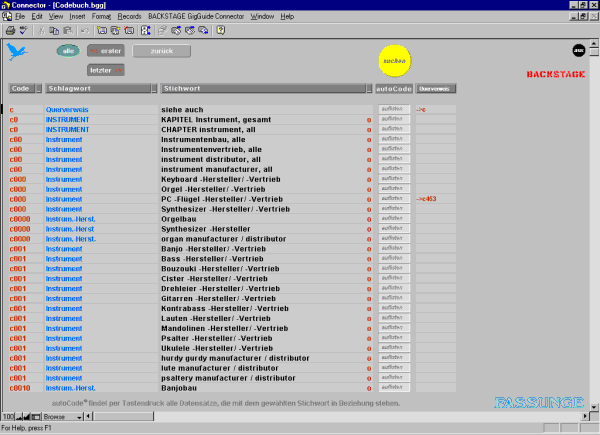This screenshot has height=435, width=600.
Task: Click the print icon in toolbar
Action: [10, 31]
